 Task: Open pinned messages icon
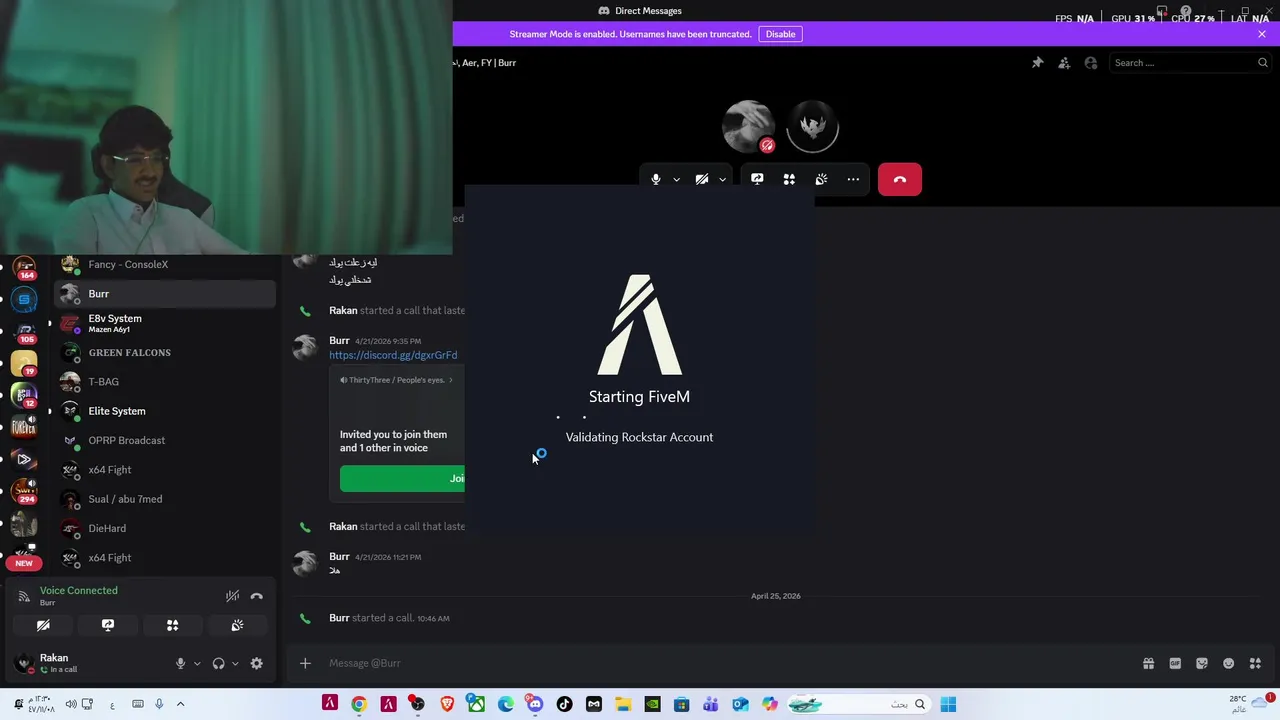(x=1038, y=63)
